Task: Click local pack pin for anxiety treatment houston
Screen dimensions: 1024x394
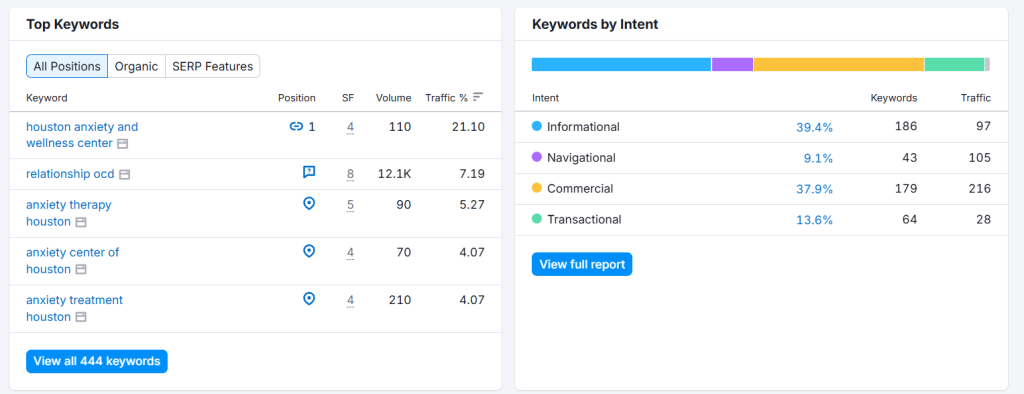Action: (310, 299)
